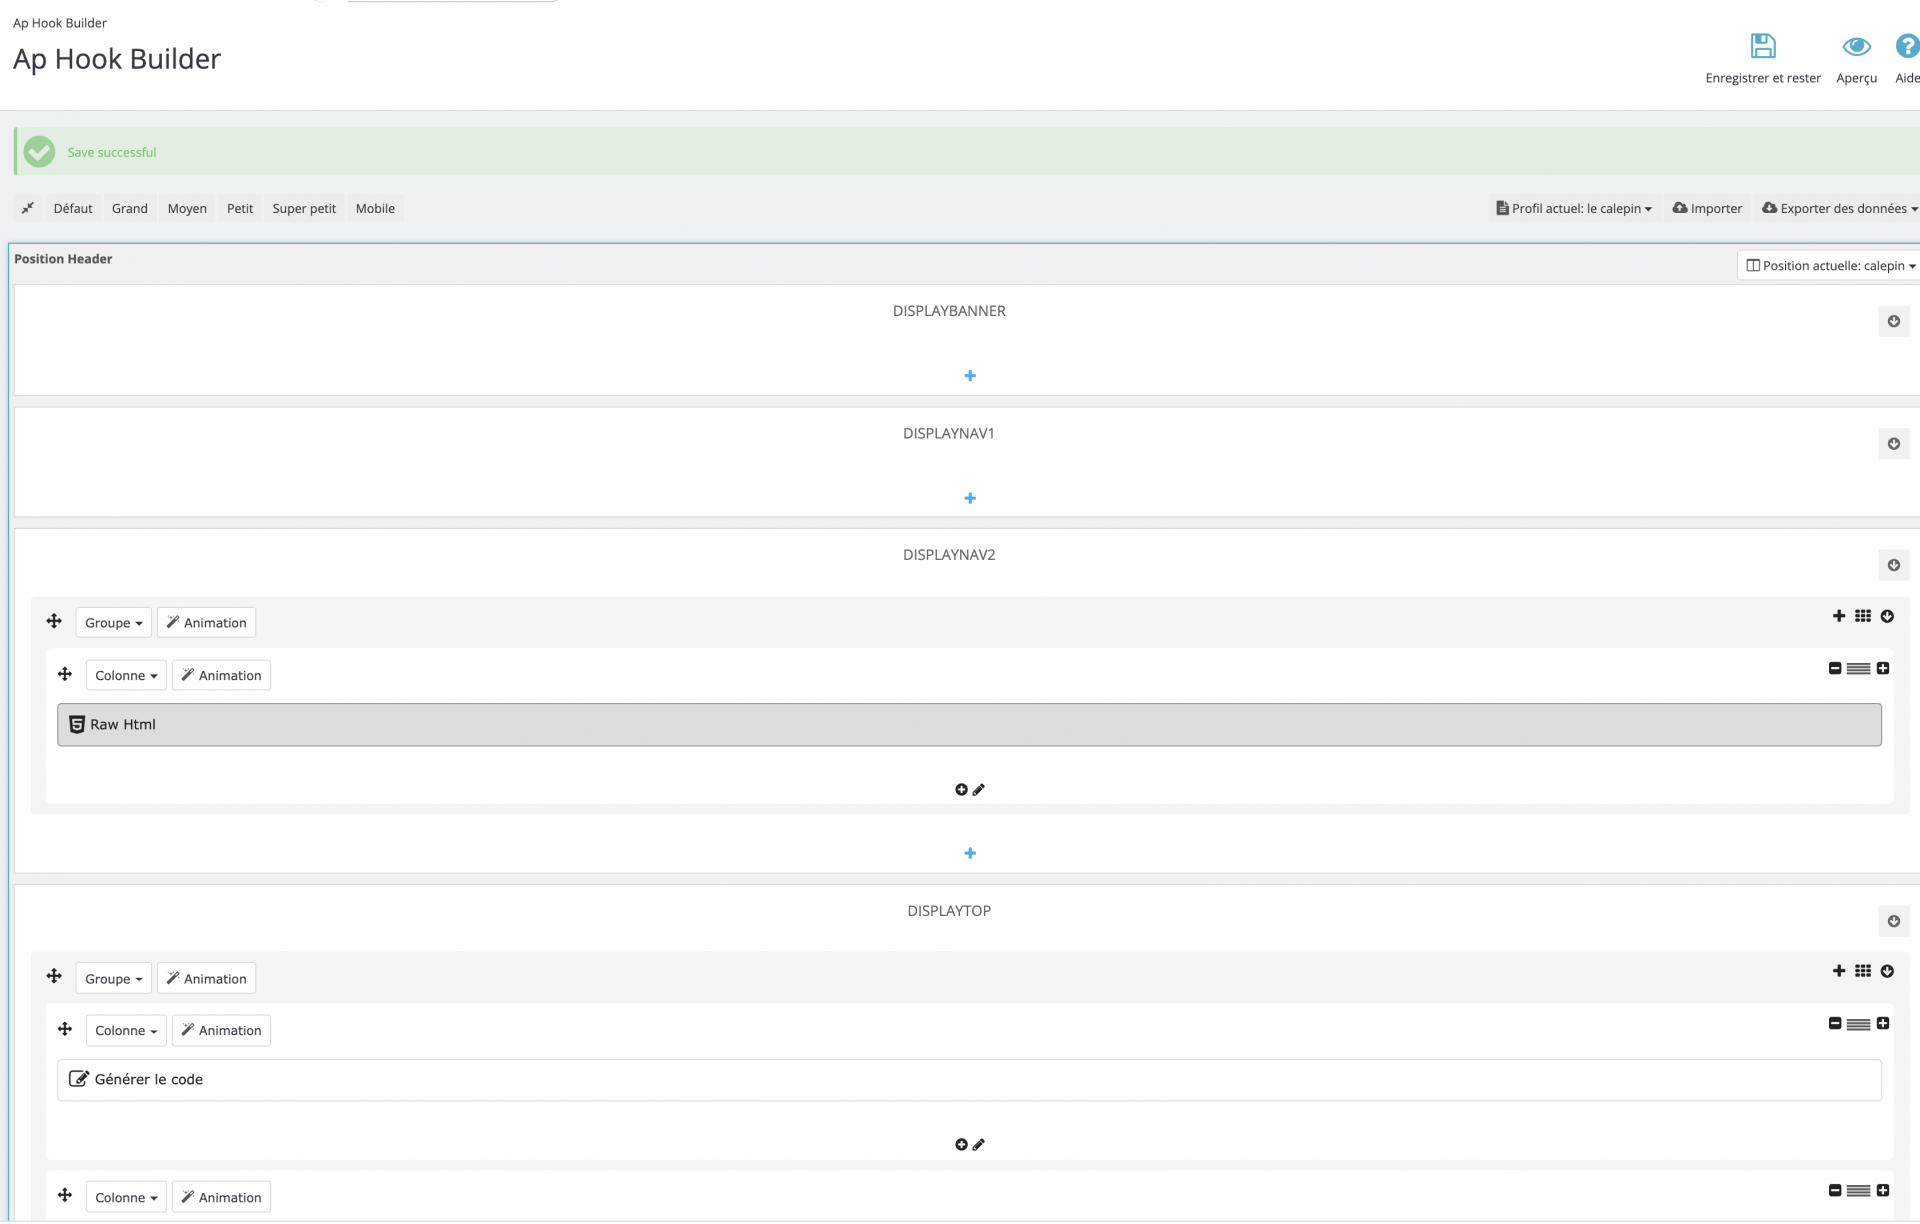Select the Moyen screen size tab
Viewport: 1920px width, 1224px height.
click(187, 208)
